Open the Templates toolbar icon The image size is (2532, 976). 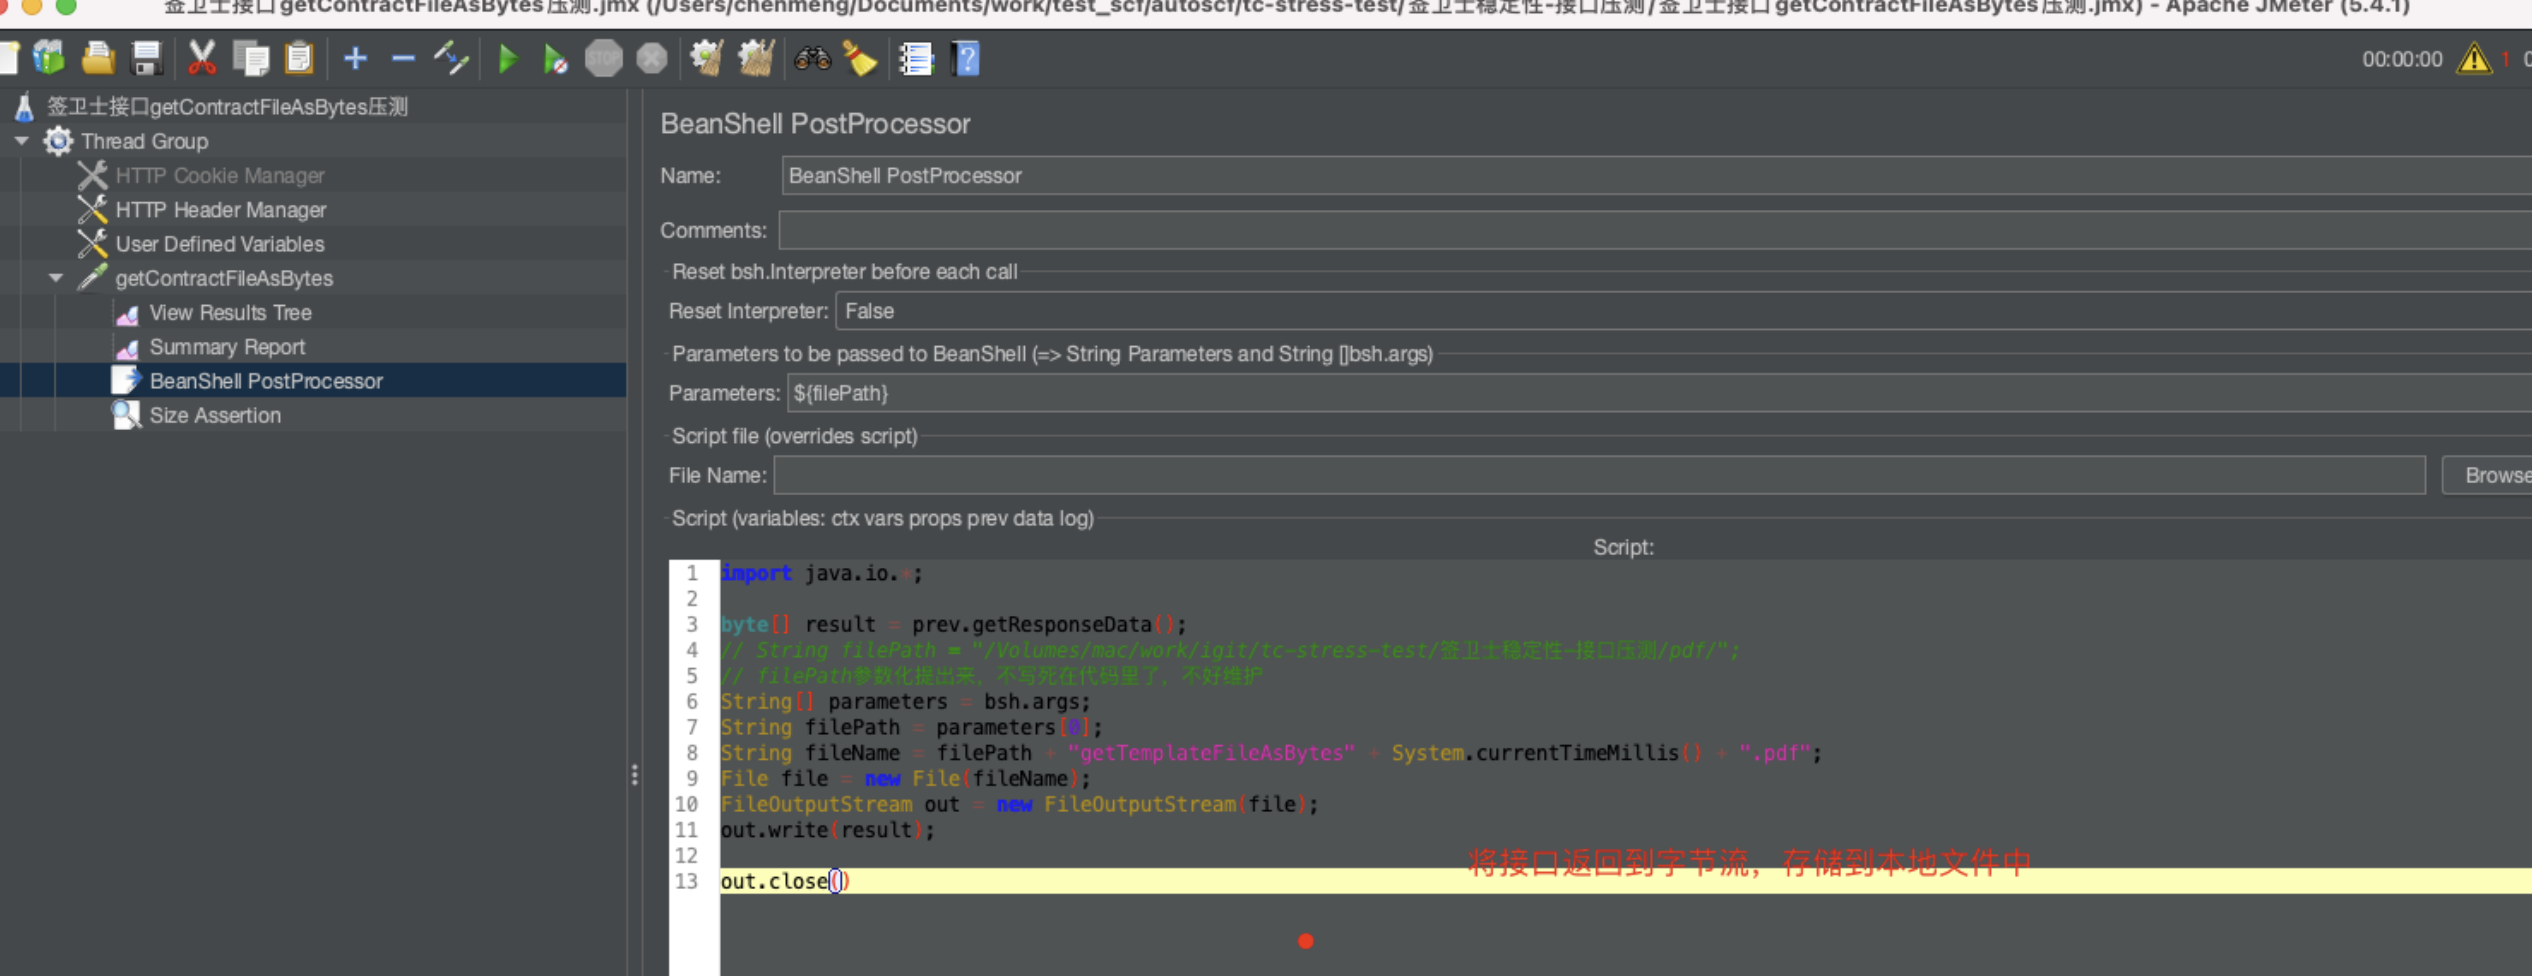48,59
